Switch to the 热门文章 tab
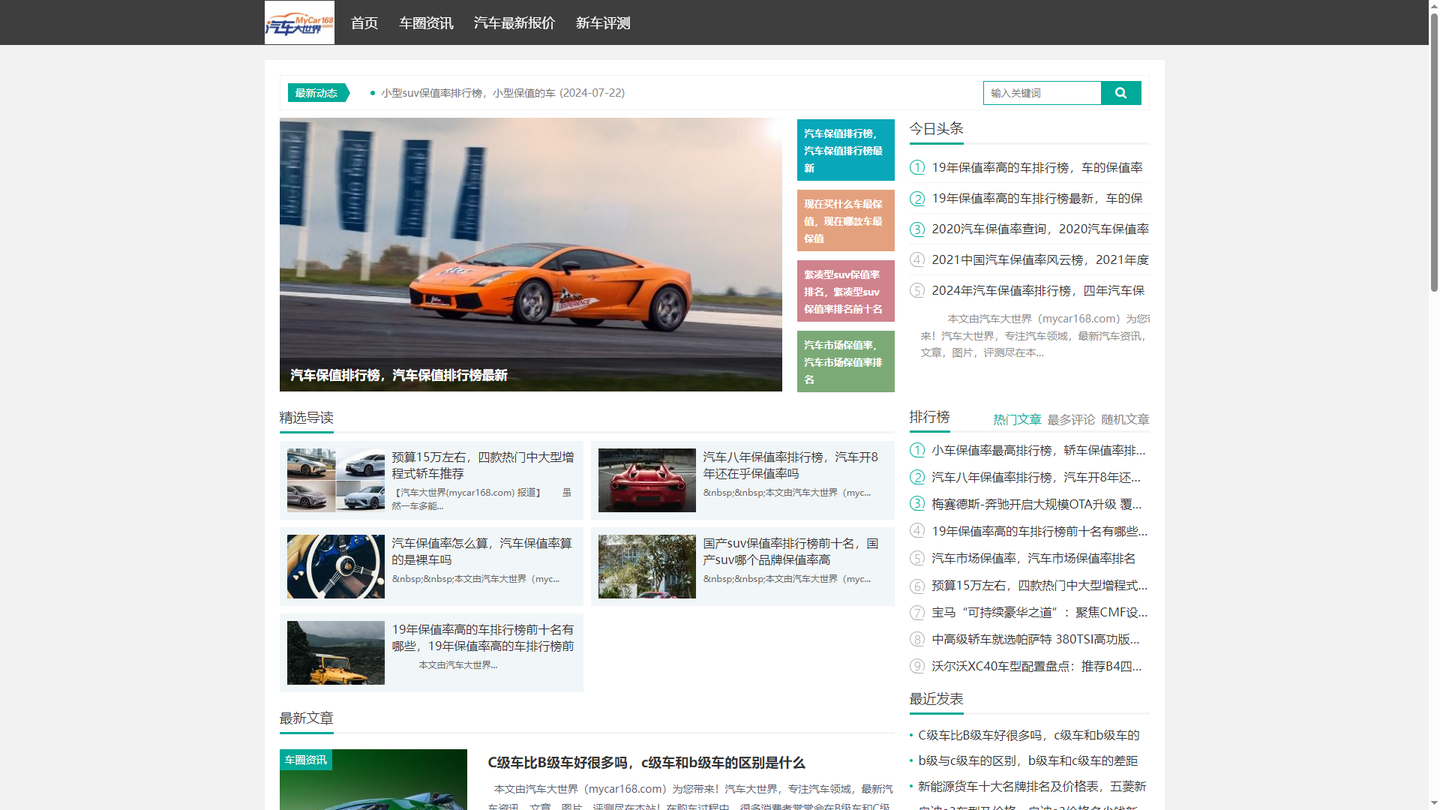This screenshot has width=1440, height=810. click(x=1017, y=420)
